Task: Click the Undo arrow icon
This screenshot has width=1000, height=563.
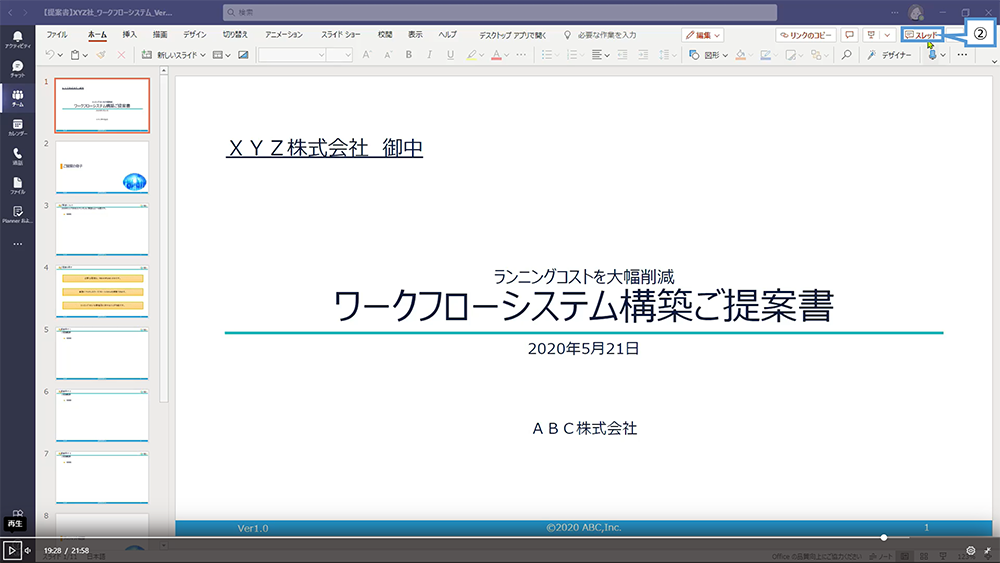Action: [x=50, y=55]
